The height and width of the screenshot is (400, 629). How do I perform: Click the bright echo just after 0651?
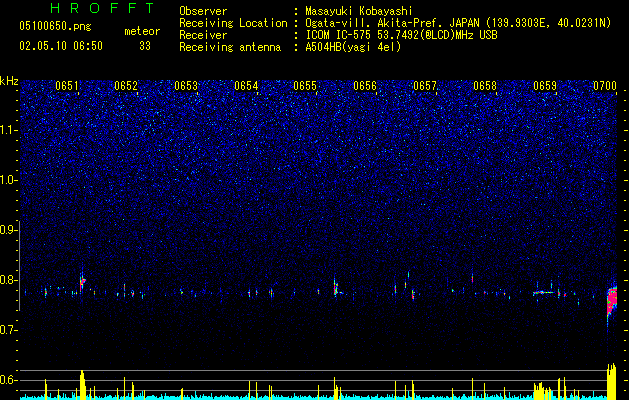tap(82, 282)
